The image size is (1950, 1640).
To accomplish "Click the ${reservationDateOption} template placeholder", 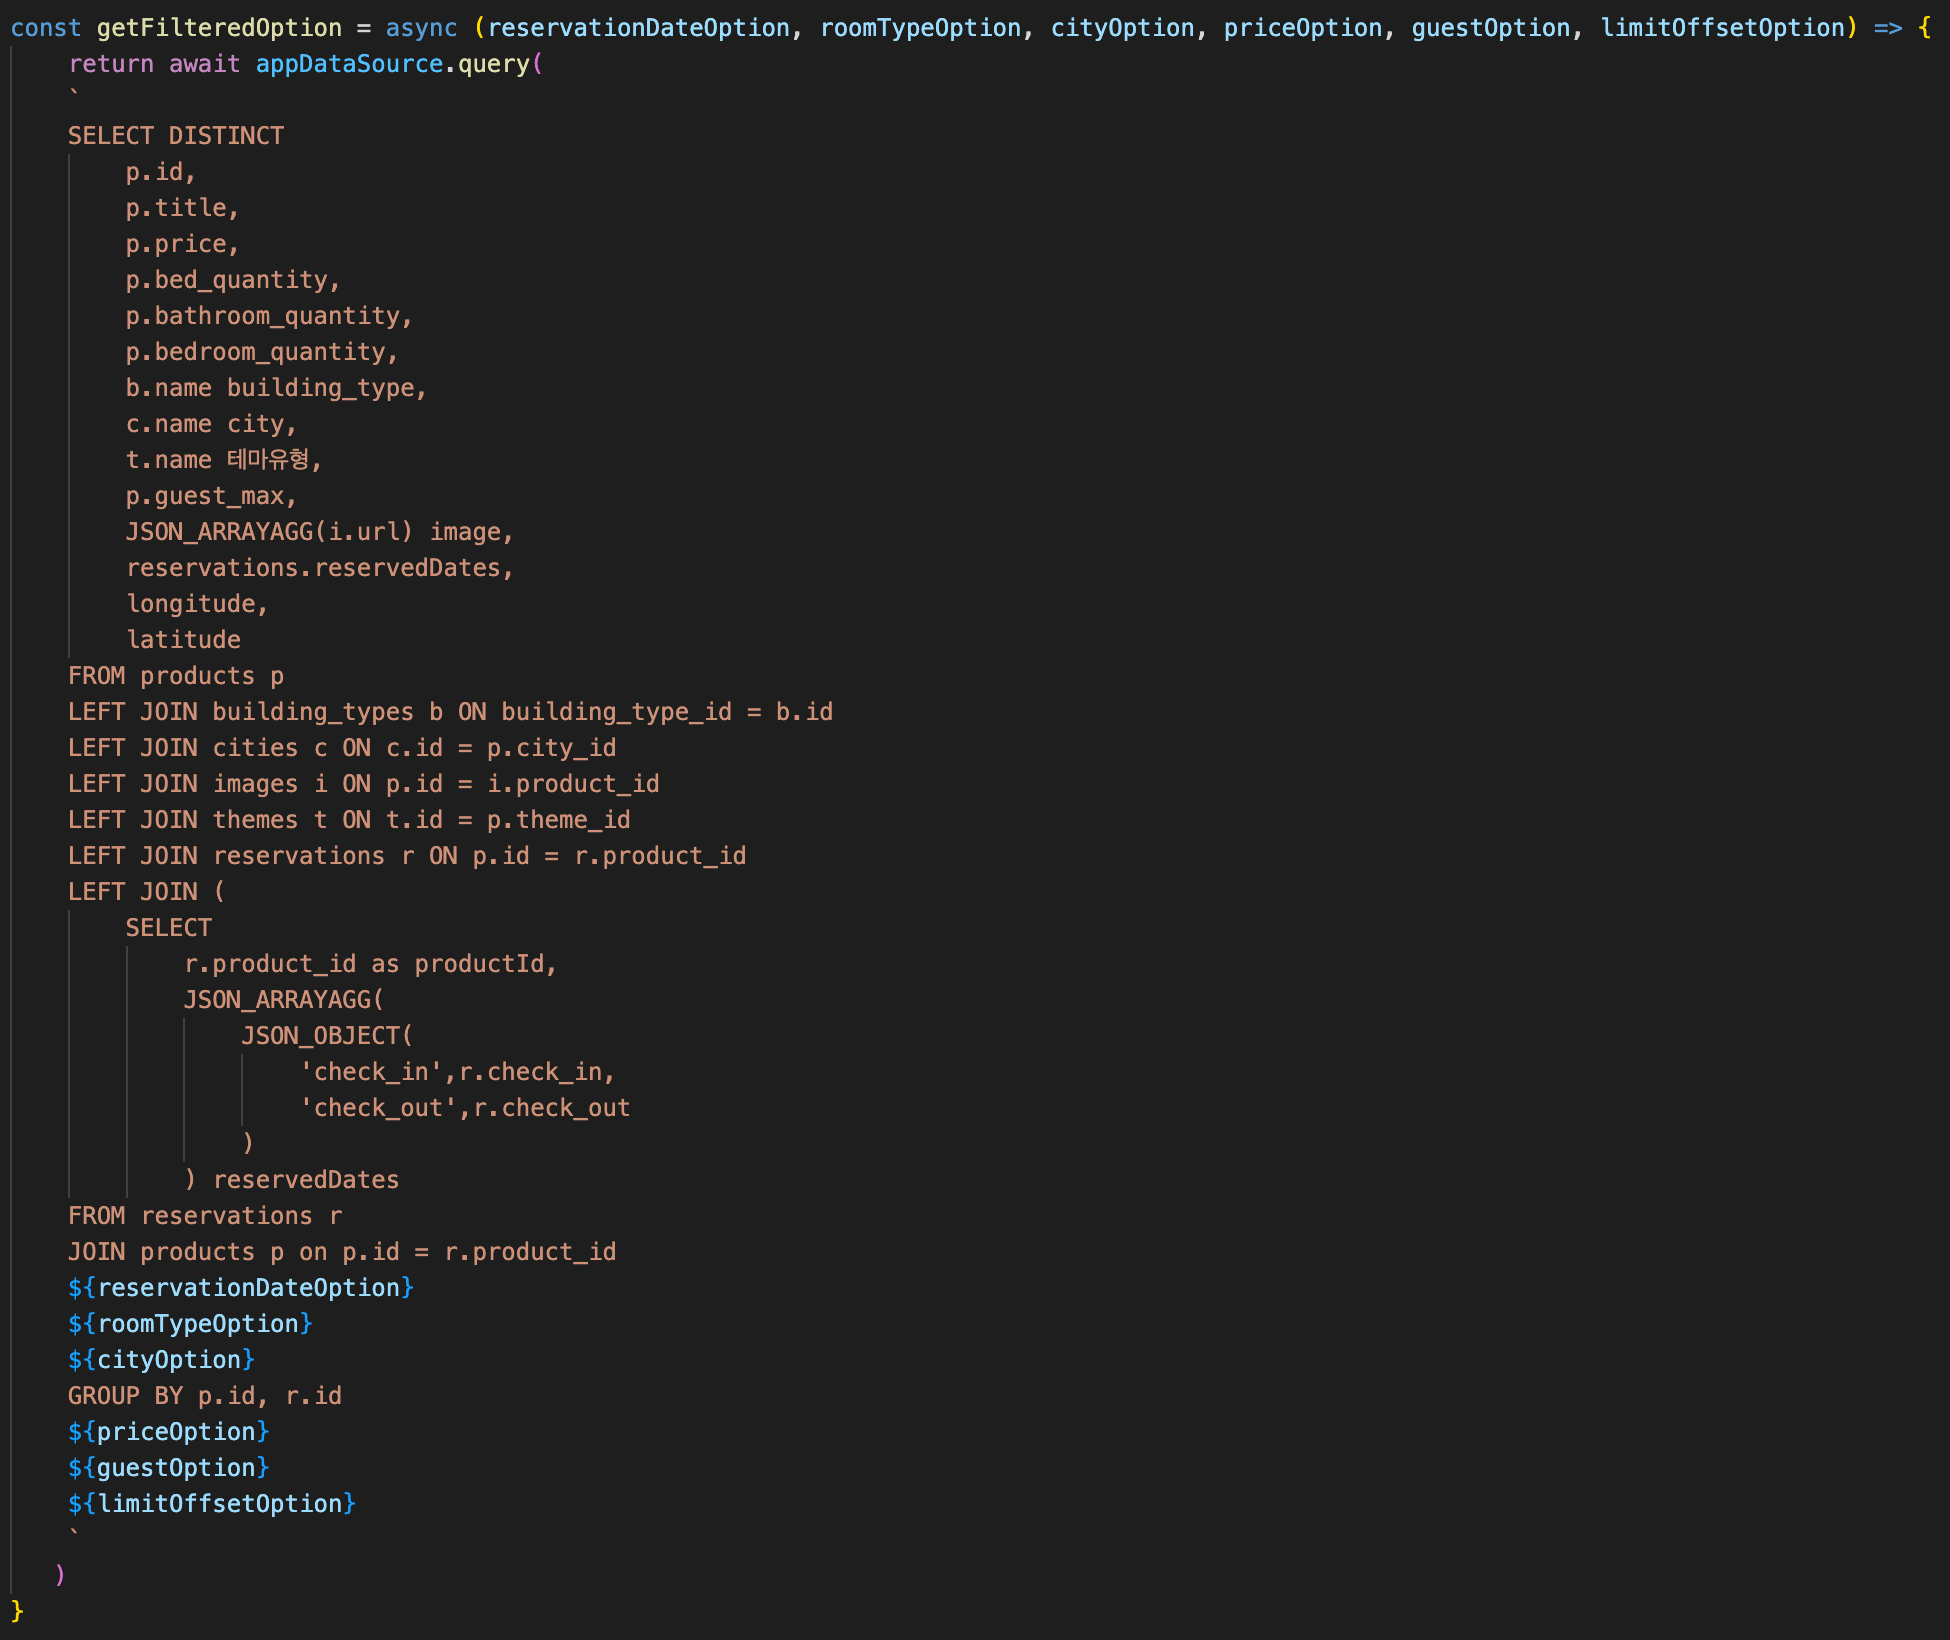I will 240,1288.
